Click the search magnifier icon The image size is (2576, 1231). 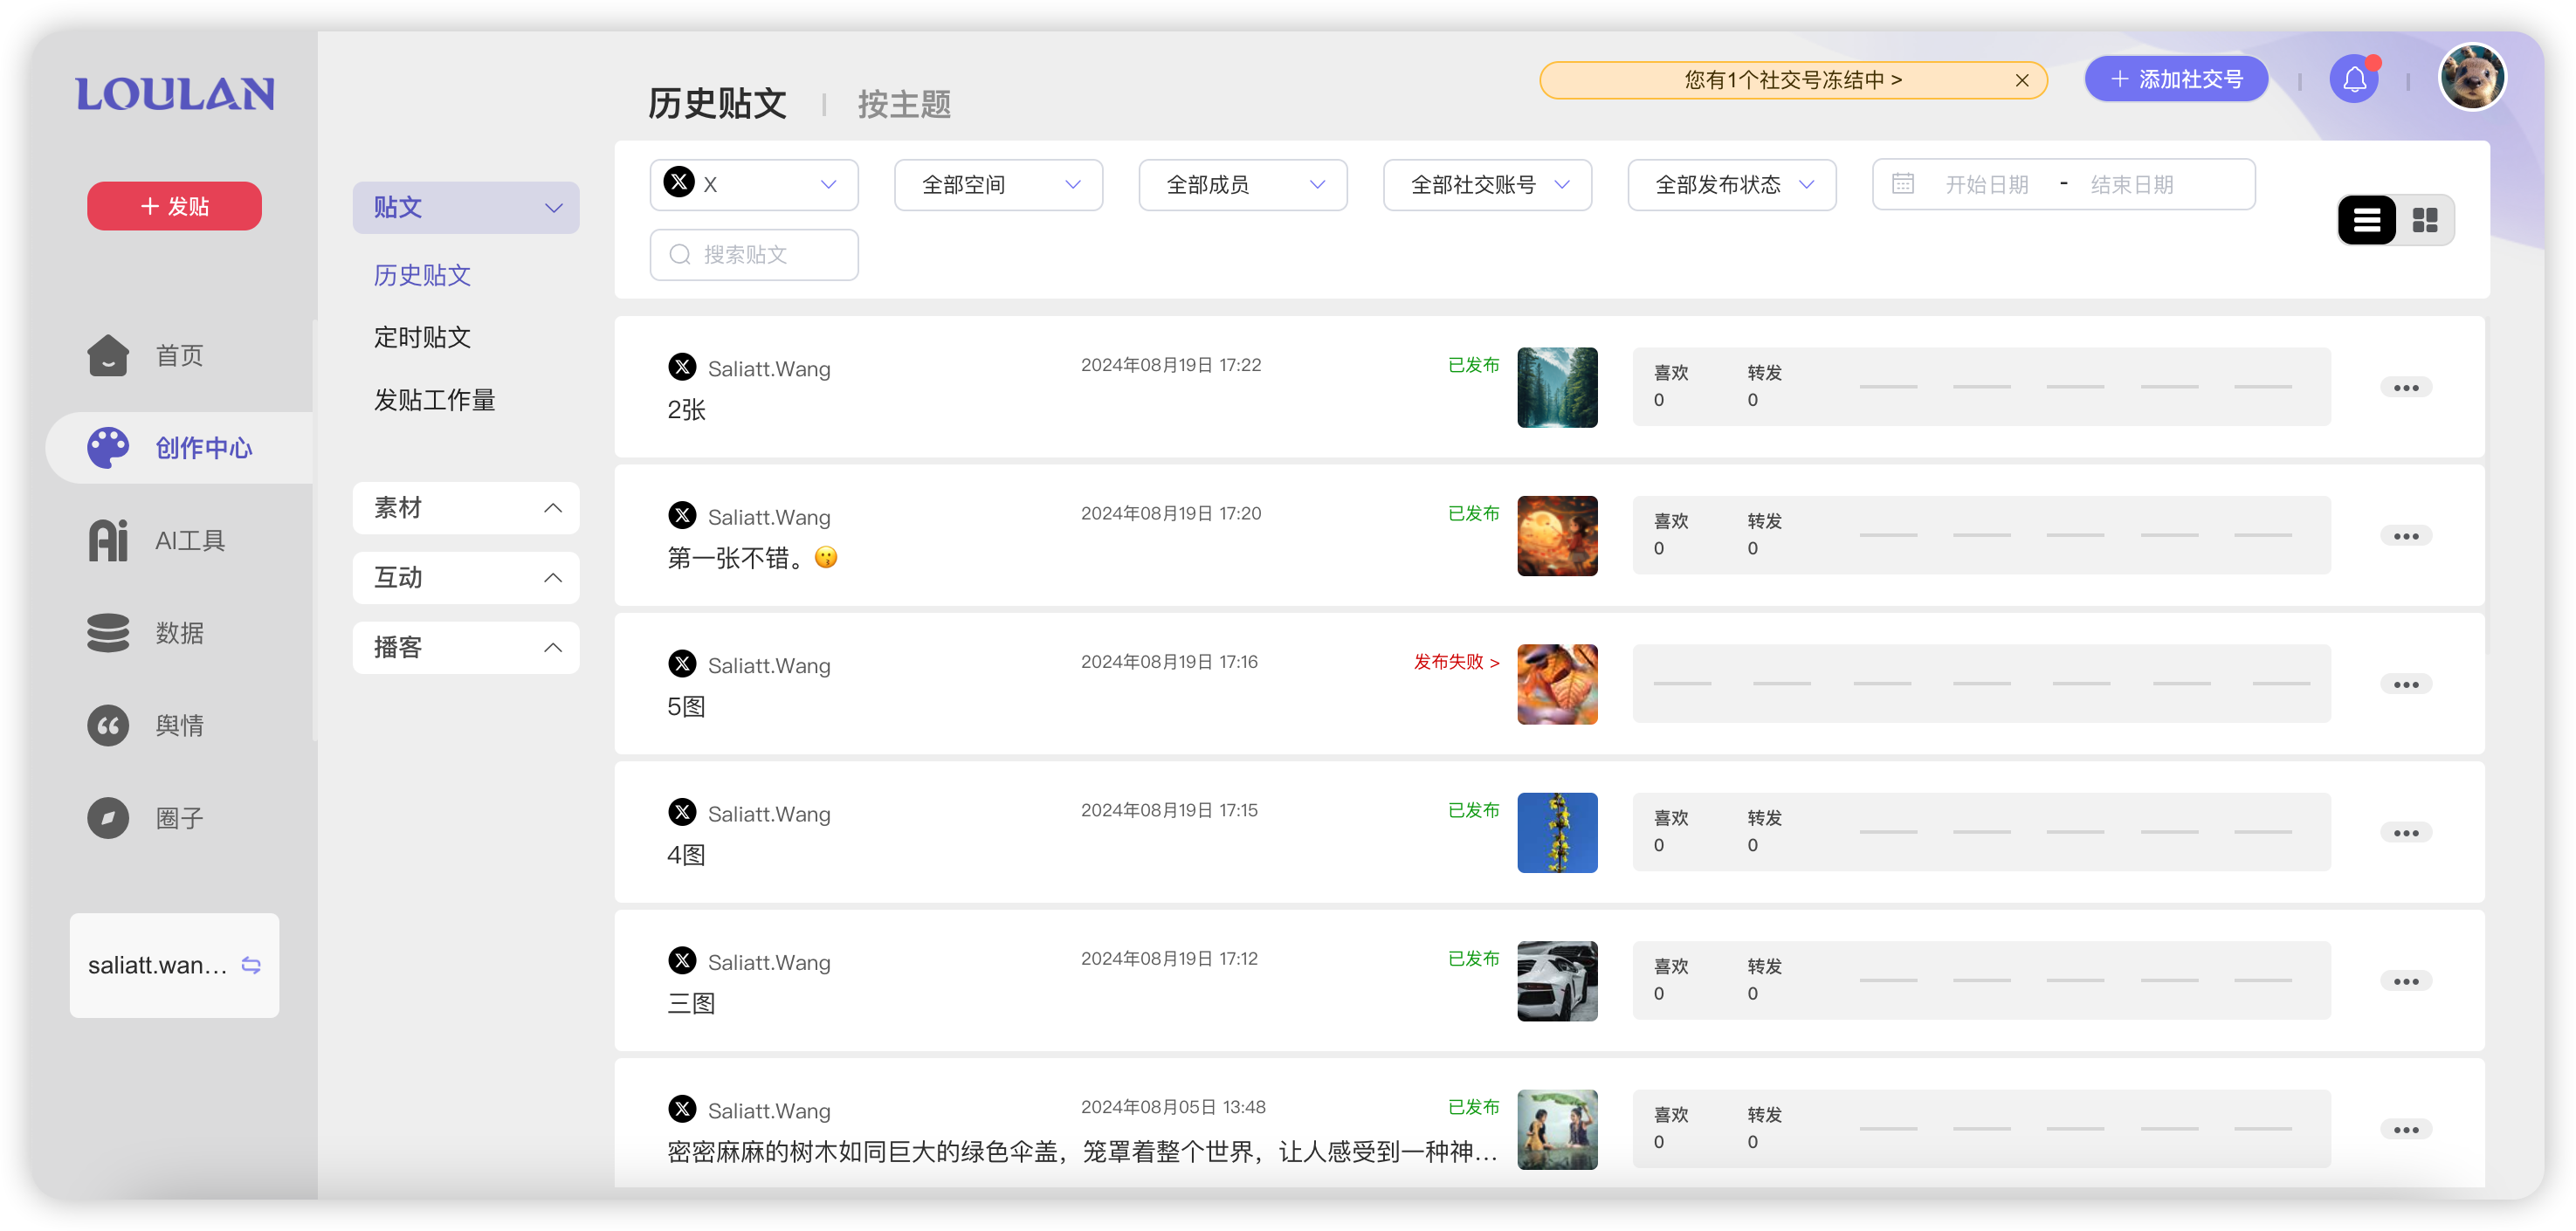(680, 255)
